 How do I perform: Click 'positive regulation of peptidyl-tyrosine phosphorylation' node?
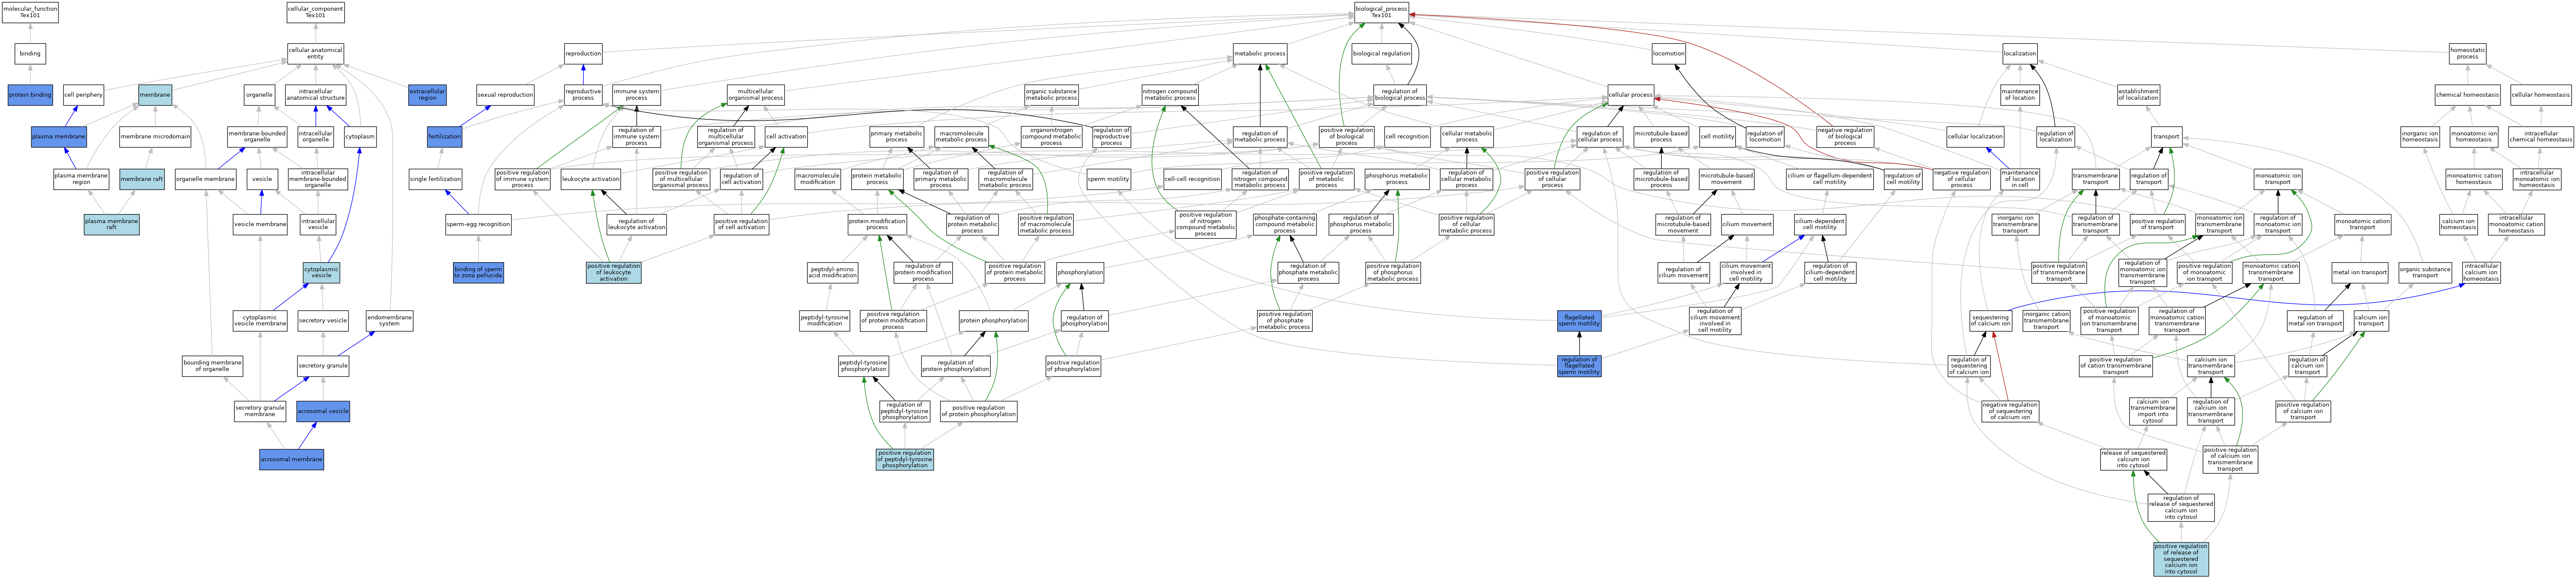coord(904,459)
